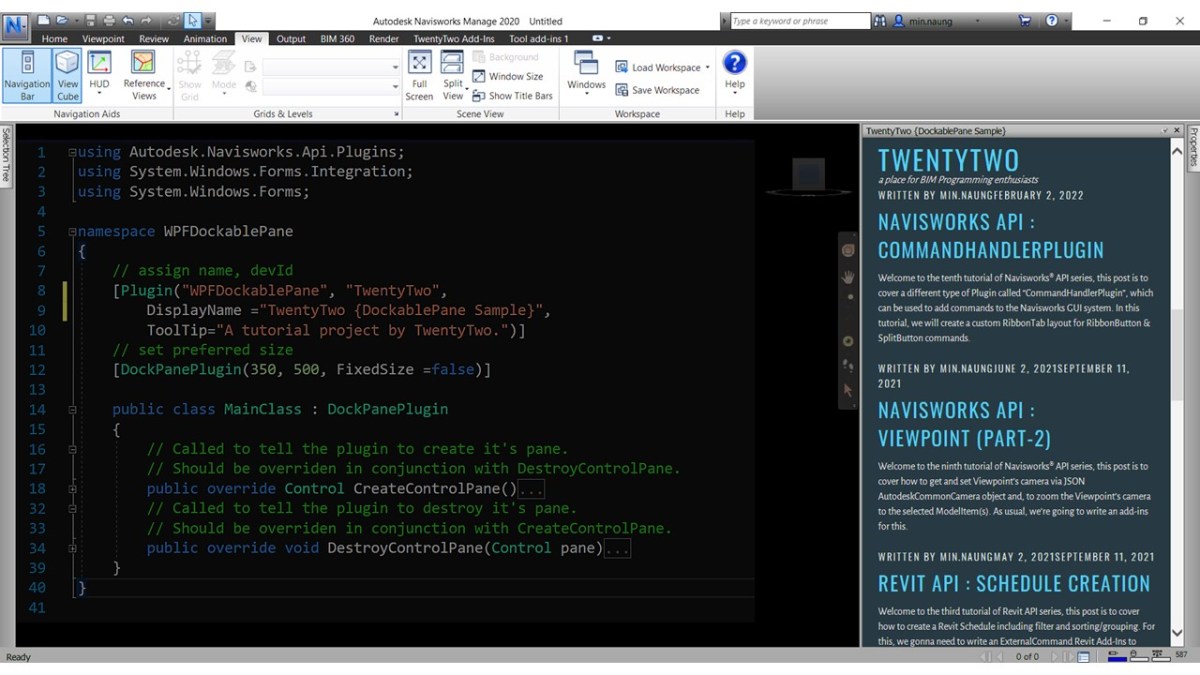Toggle the View Cube button
Image resolution: width=1200 pixels, height=675 pixels.
(x=68, y=76)
